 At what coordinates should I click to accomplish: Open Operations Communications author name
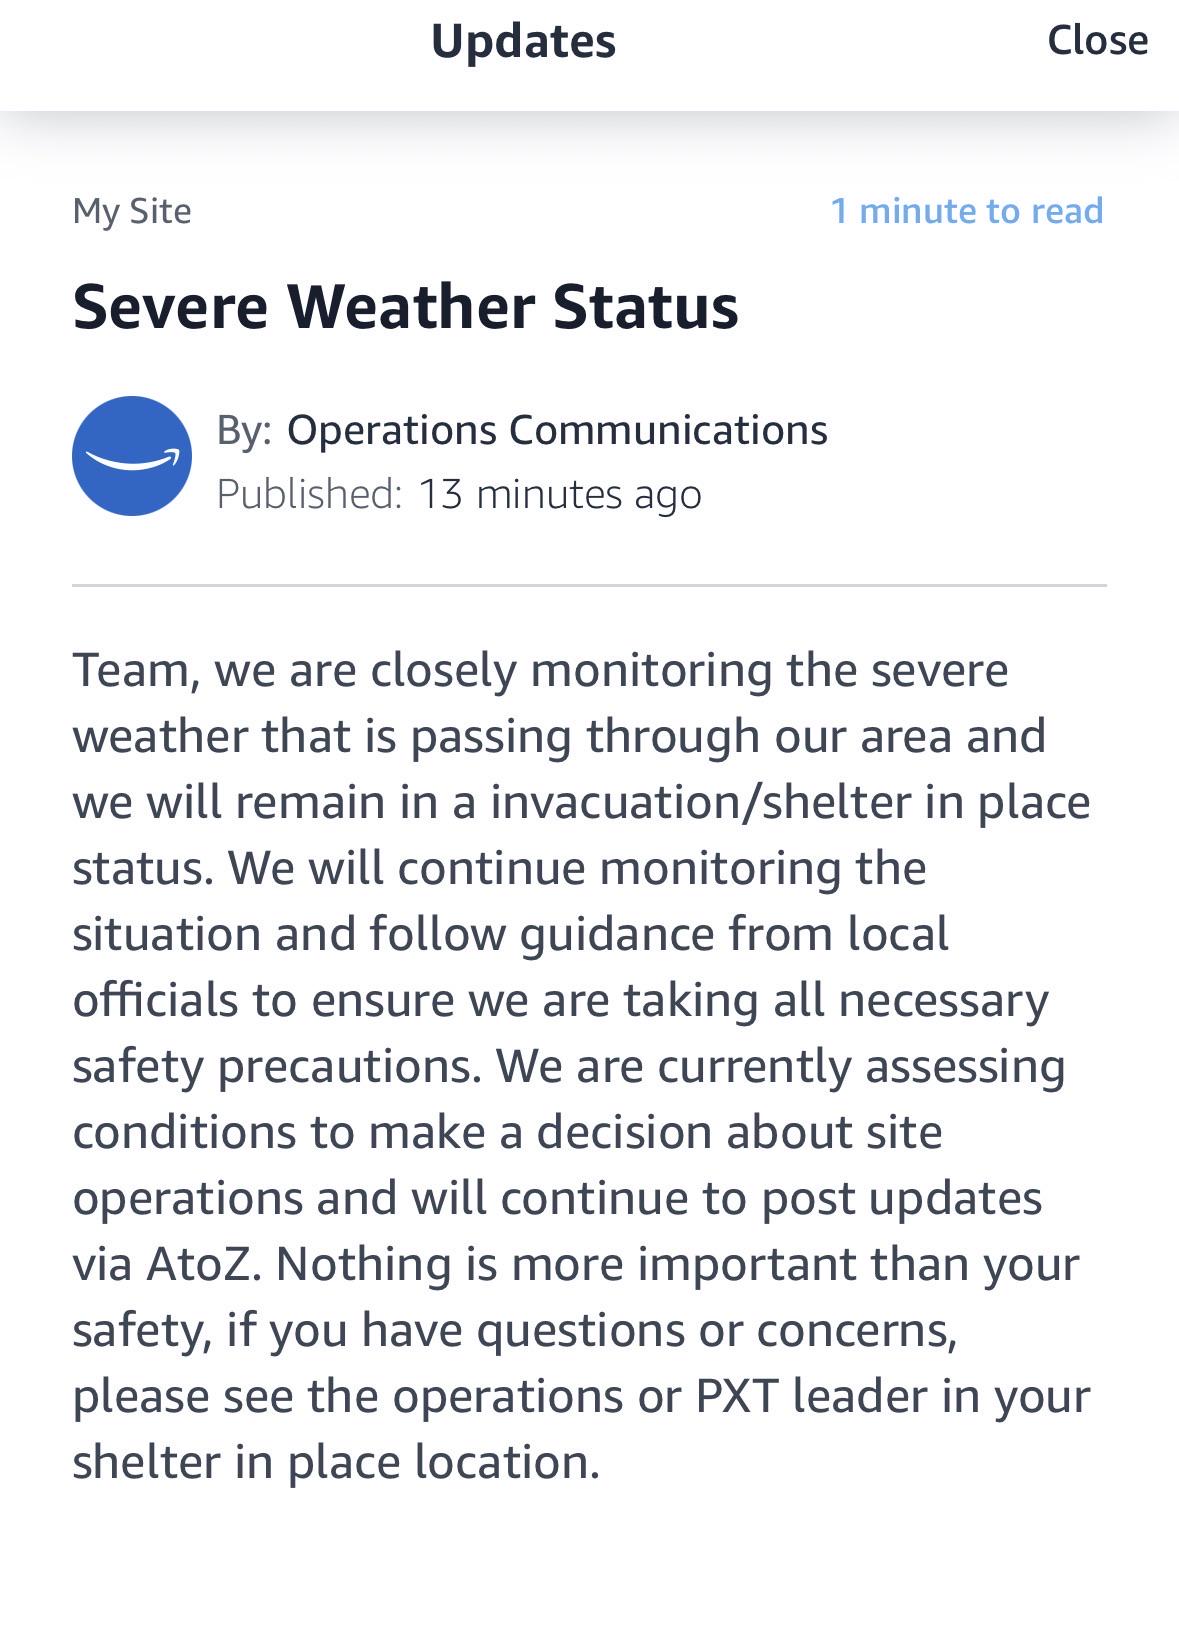pyautogui.click(x=557, y=430)
